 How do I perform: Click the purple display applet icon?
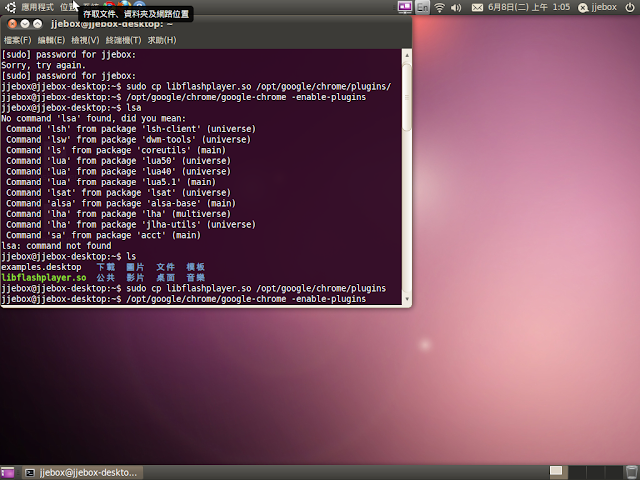tap(404, 7)
